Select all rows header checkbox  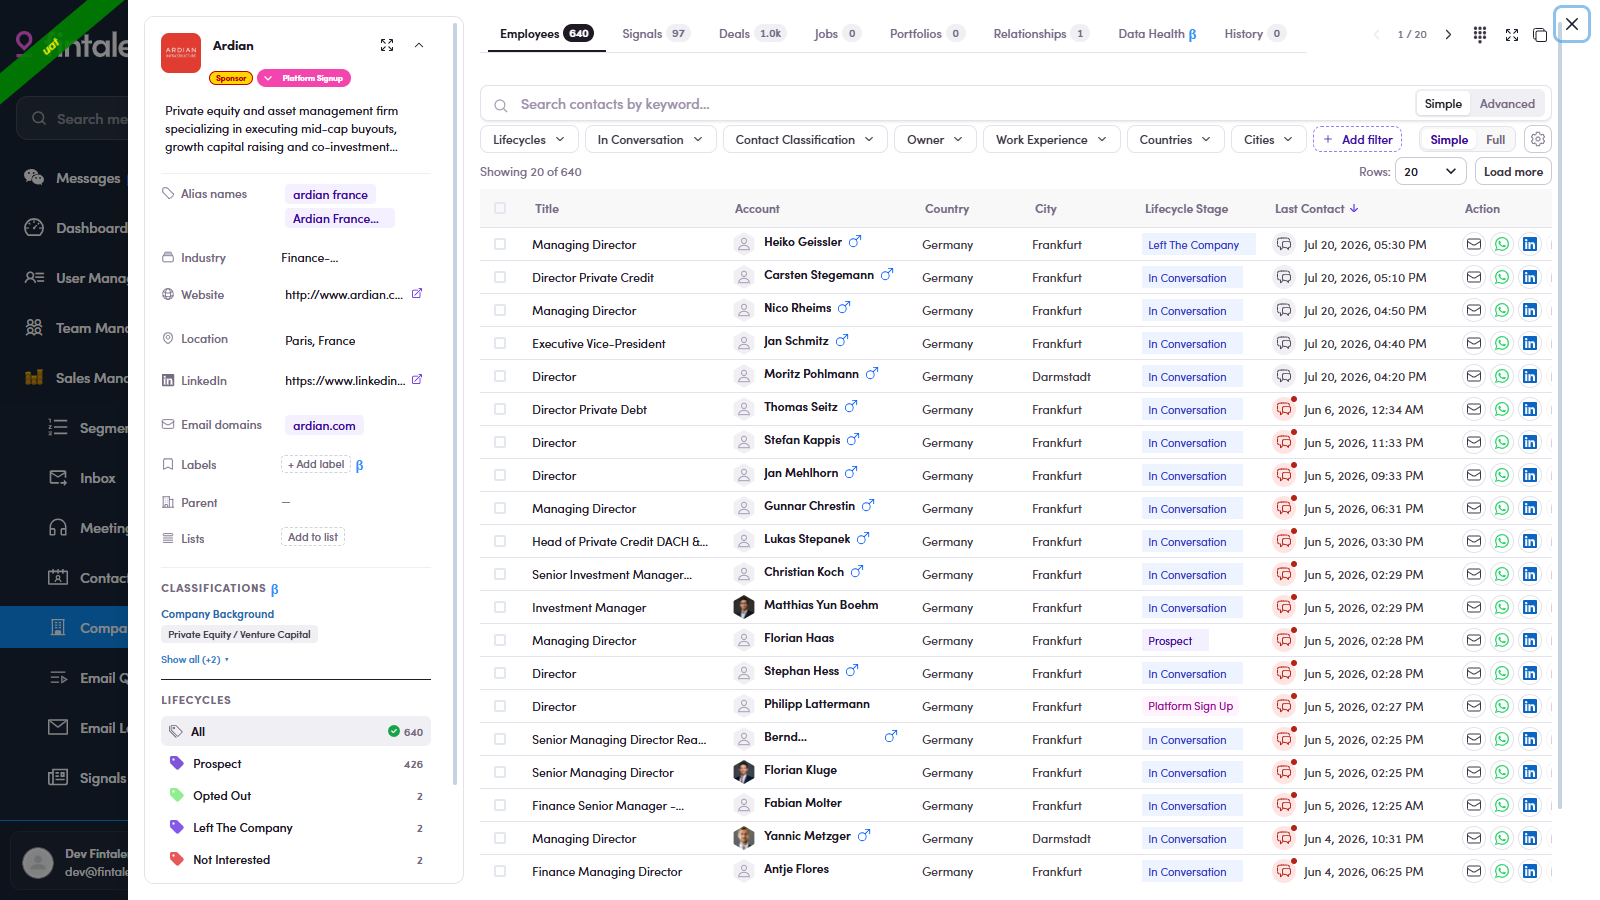[500, 209]
